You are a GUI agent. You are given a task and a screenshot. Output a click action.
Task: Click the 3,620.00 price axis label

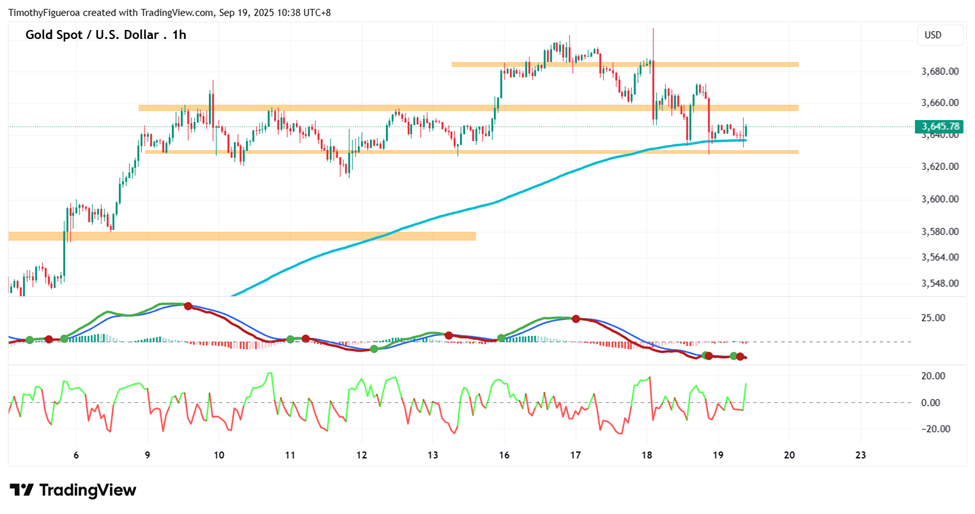pos(940,167)
